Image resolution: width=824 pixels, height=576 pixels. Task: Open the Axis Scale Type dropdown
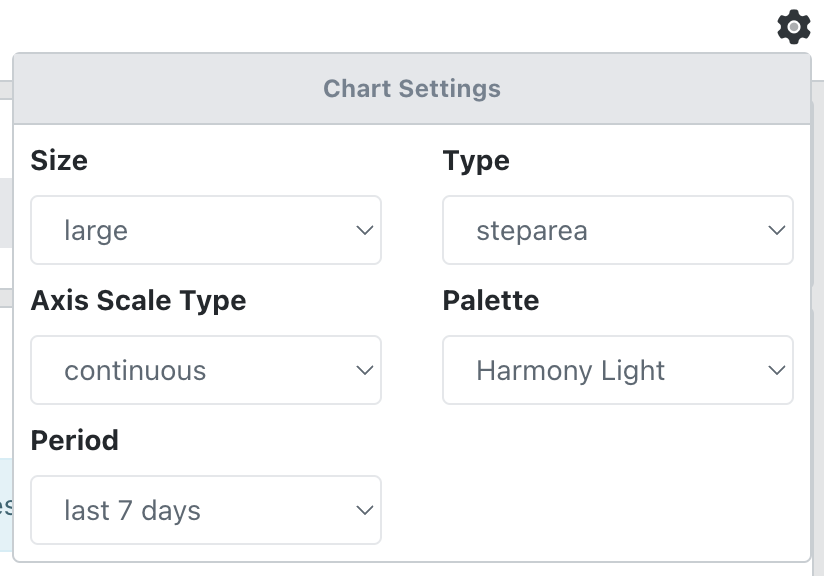[x=205, y=370]
